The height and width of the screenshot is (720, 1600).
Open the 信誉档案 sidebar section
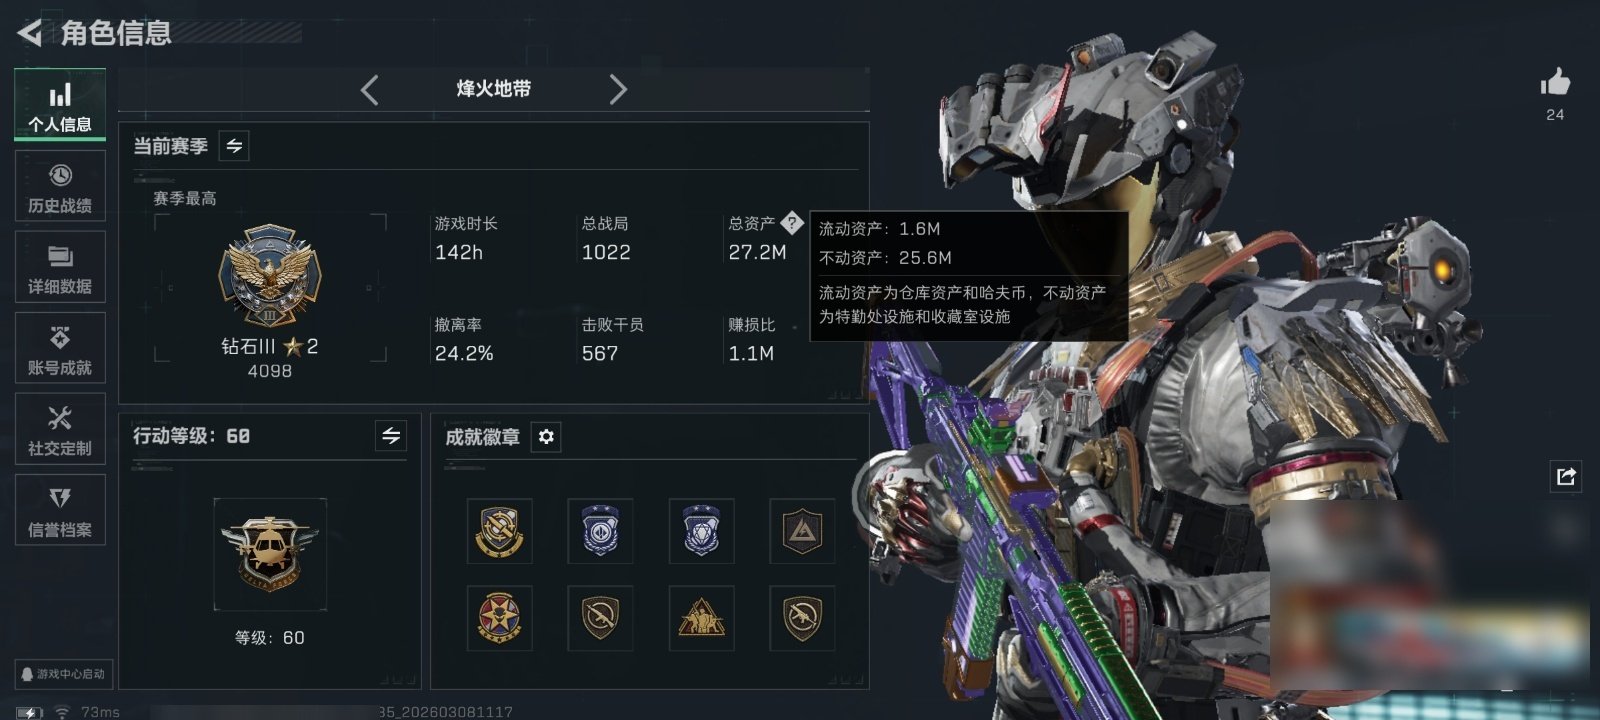tap(60, 510)
